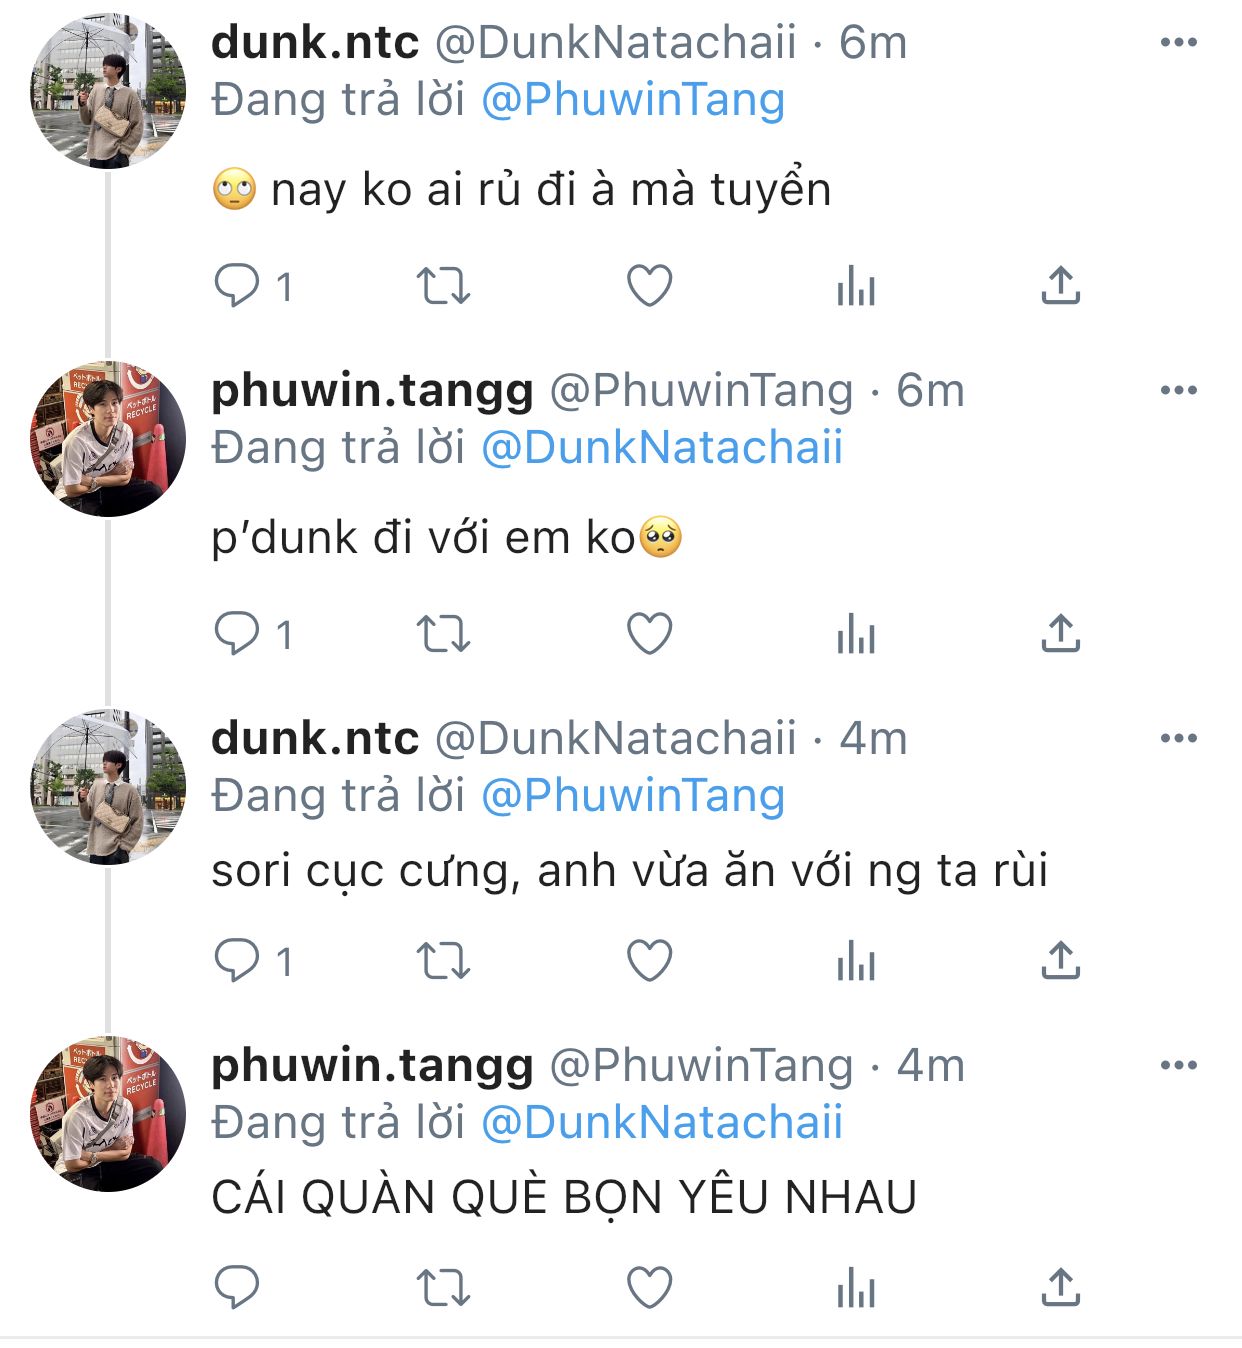This screenshot has height=1348, width=1242.
Task: Open more options on dunk.ntc's 6m tweet
Action: click(x=1178, y=42)
